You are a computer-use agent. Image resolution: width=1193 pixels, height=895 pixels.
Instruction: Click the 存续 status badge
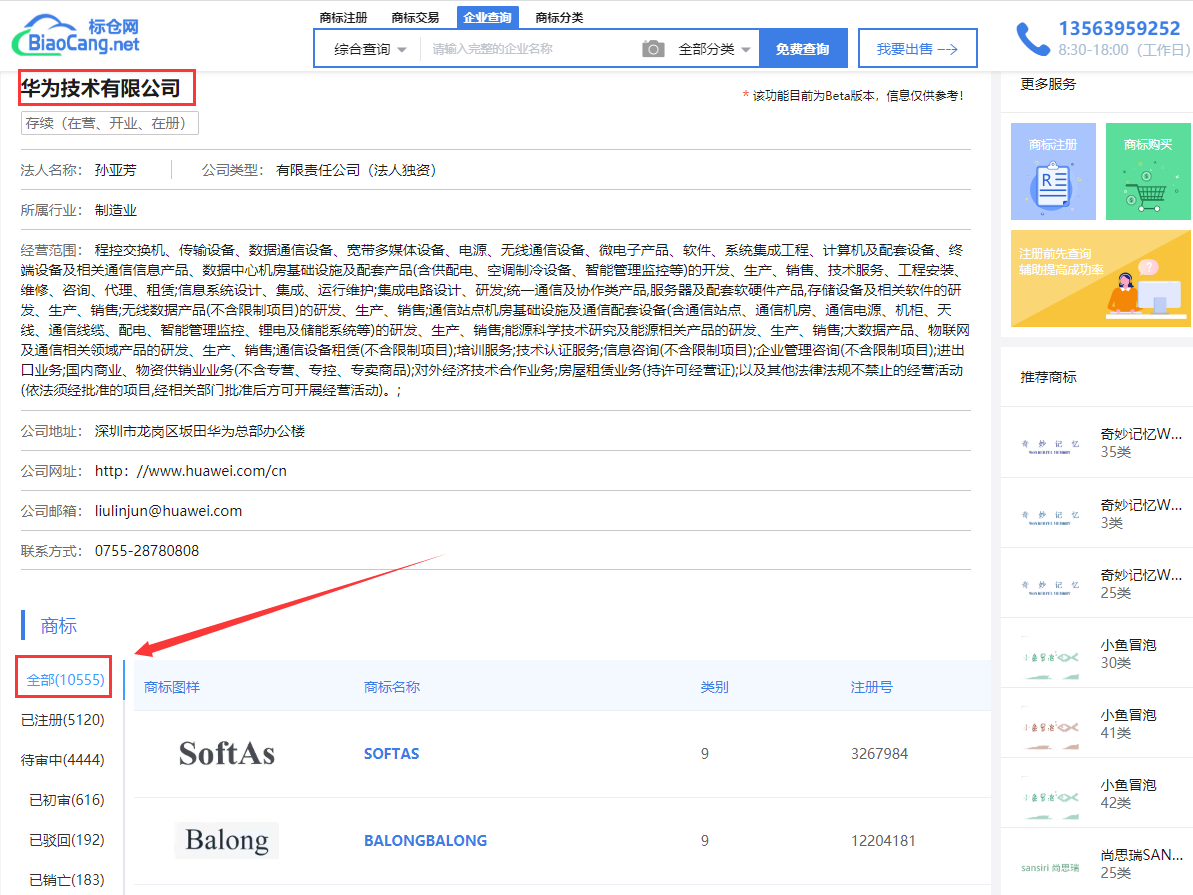(110, 123)
